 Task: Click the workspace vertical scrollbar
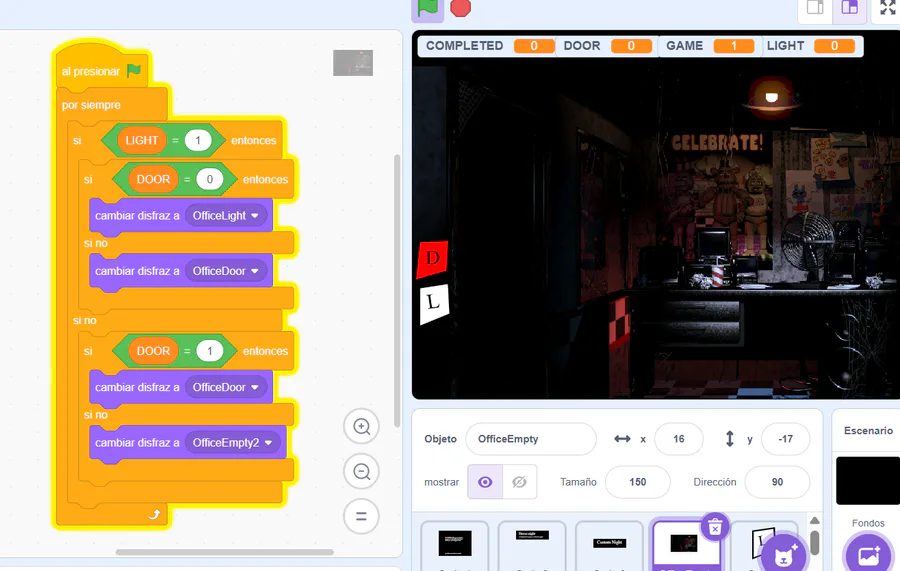pyautogui.click(x=397, y=290)
